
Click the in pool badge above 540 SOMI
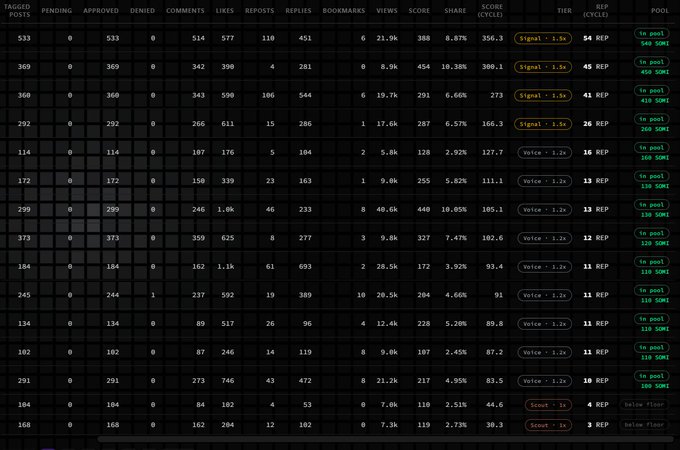tap(651, 33)
